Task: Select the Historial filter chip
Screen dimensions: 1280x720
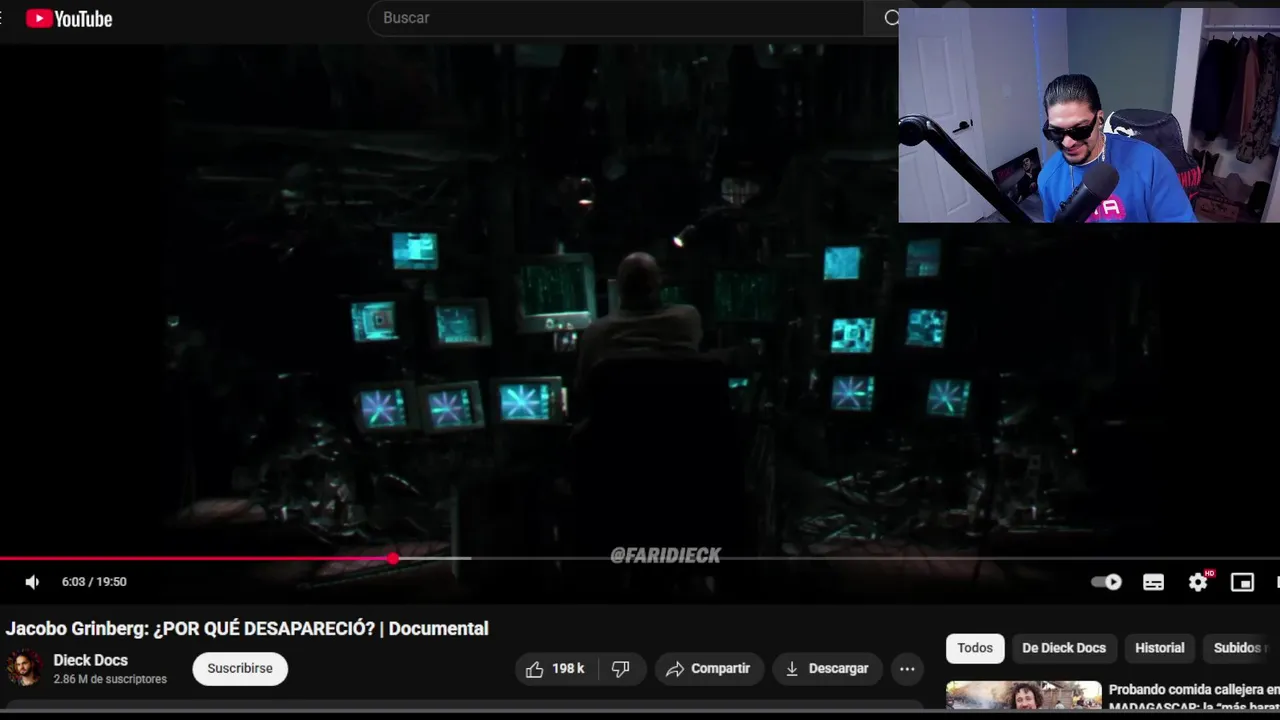Action: point(1160,648)
